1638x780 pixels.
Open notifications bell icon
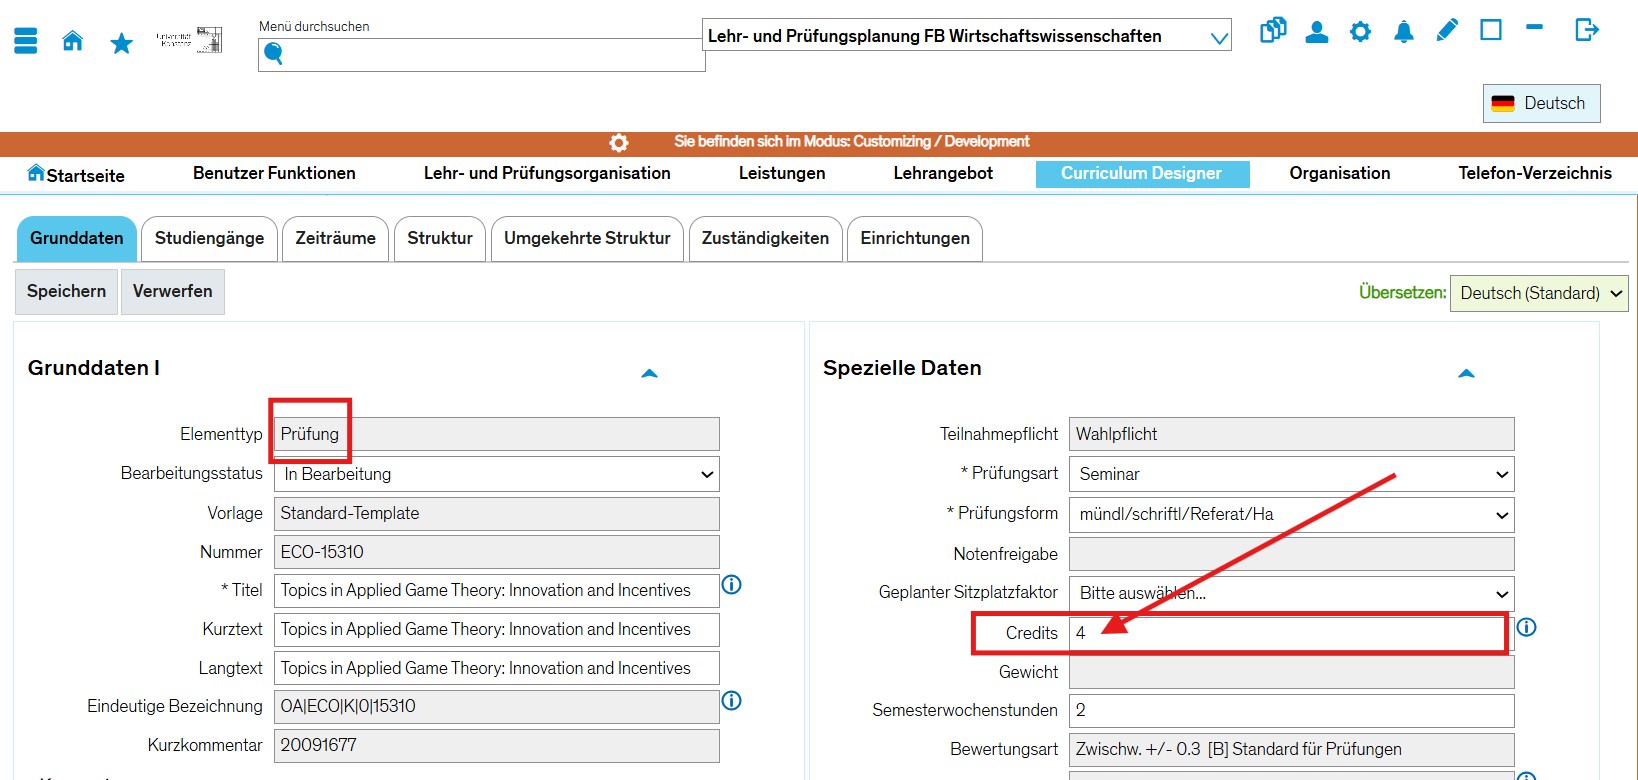1404,32
